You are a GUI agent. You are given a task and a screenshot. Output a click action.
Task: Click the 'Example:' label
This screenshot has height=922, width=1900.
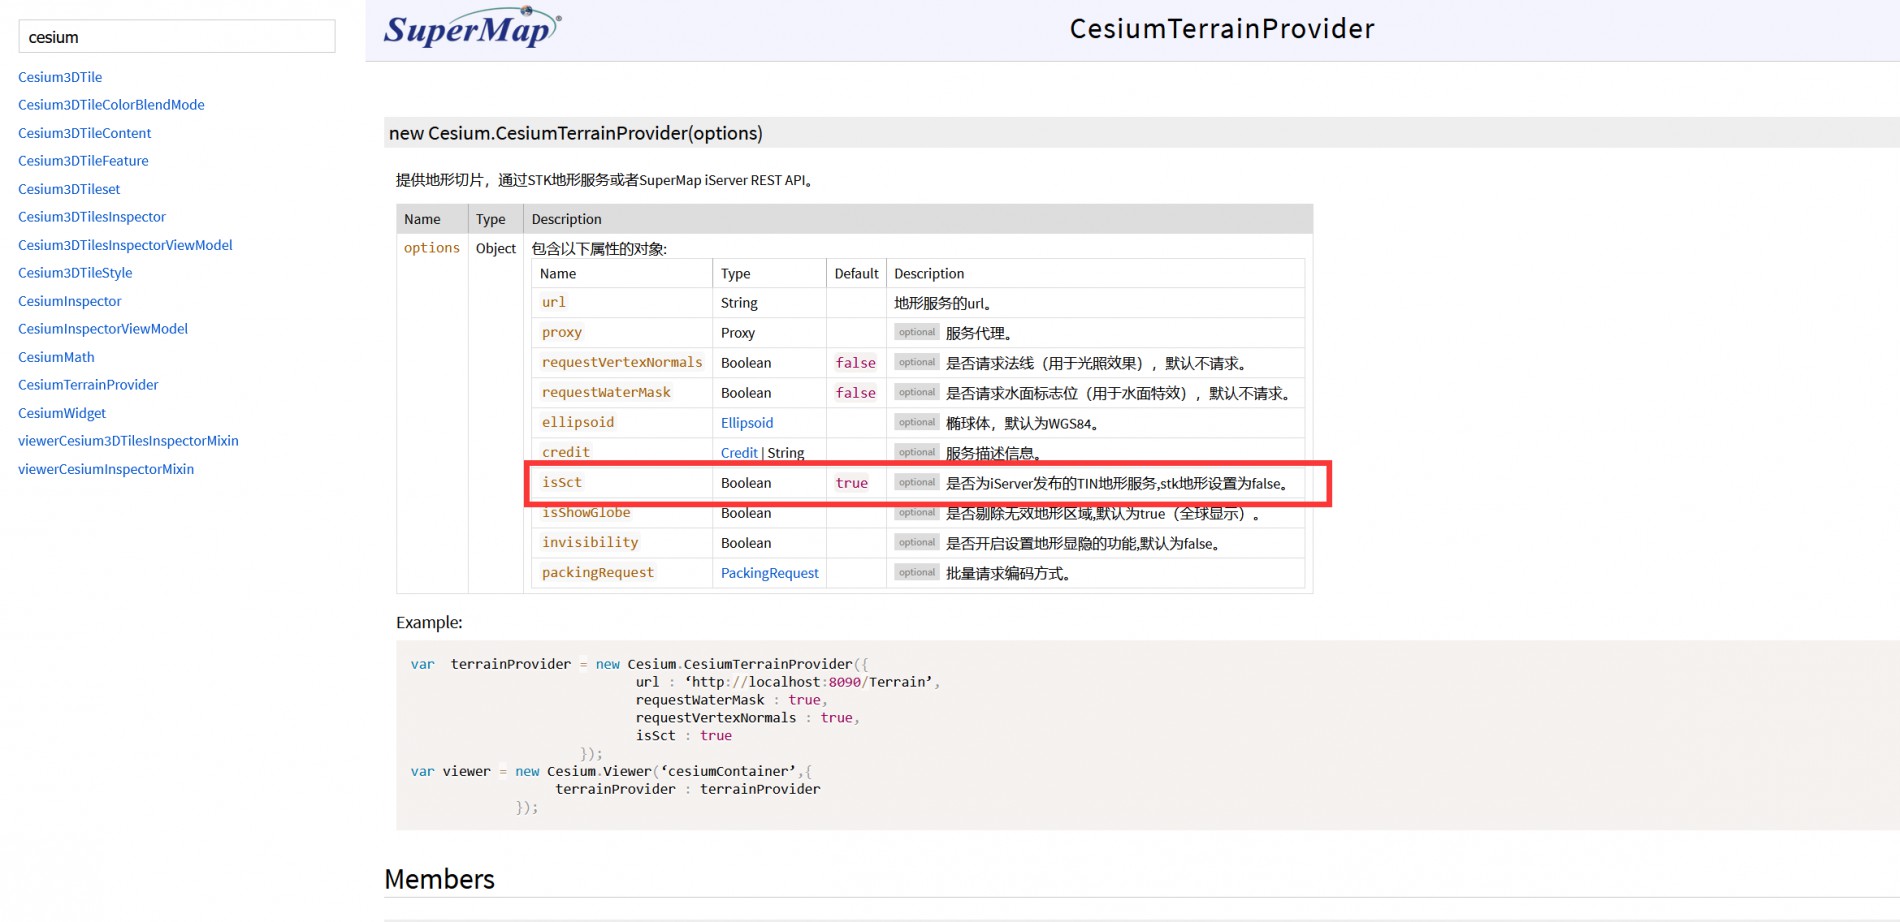coord(429,622)
